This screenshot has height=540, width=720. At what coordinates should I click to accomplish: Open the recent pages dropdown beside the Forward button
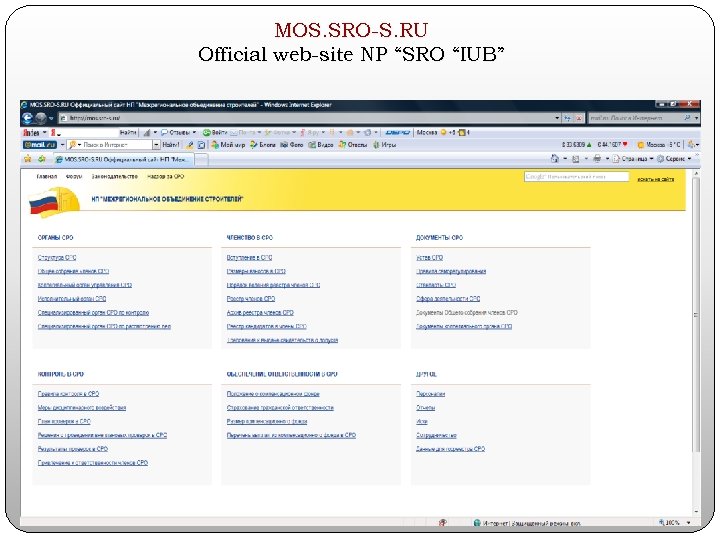pyautogui.click(x=51, y=118)
